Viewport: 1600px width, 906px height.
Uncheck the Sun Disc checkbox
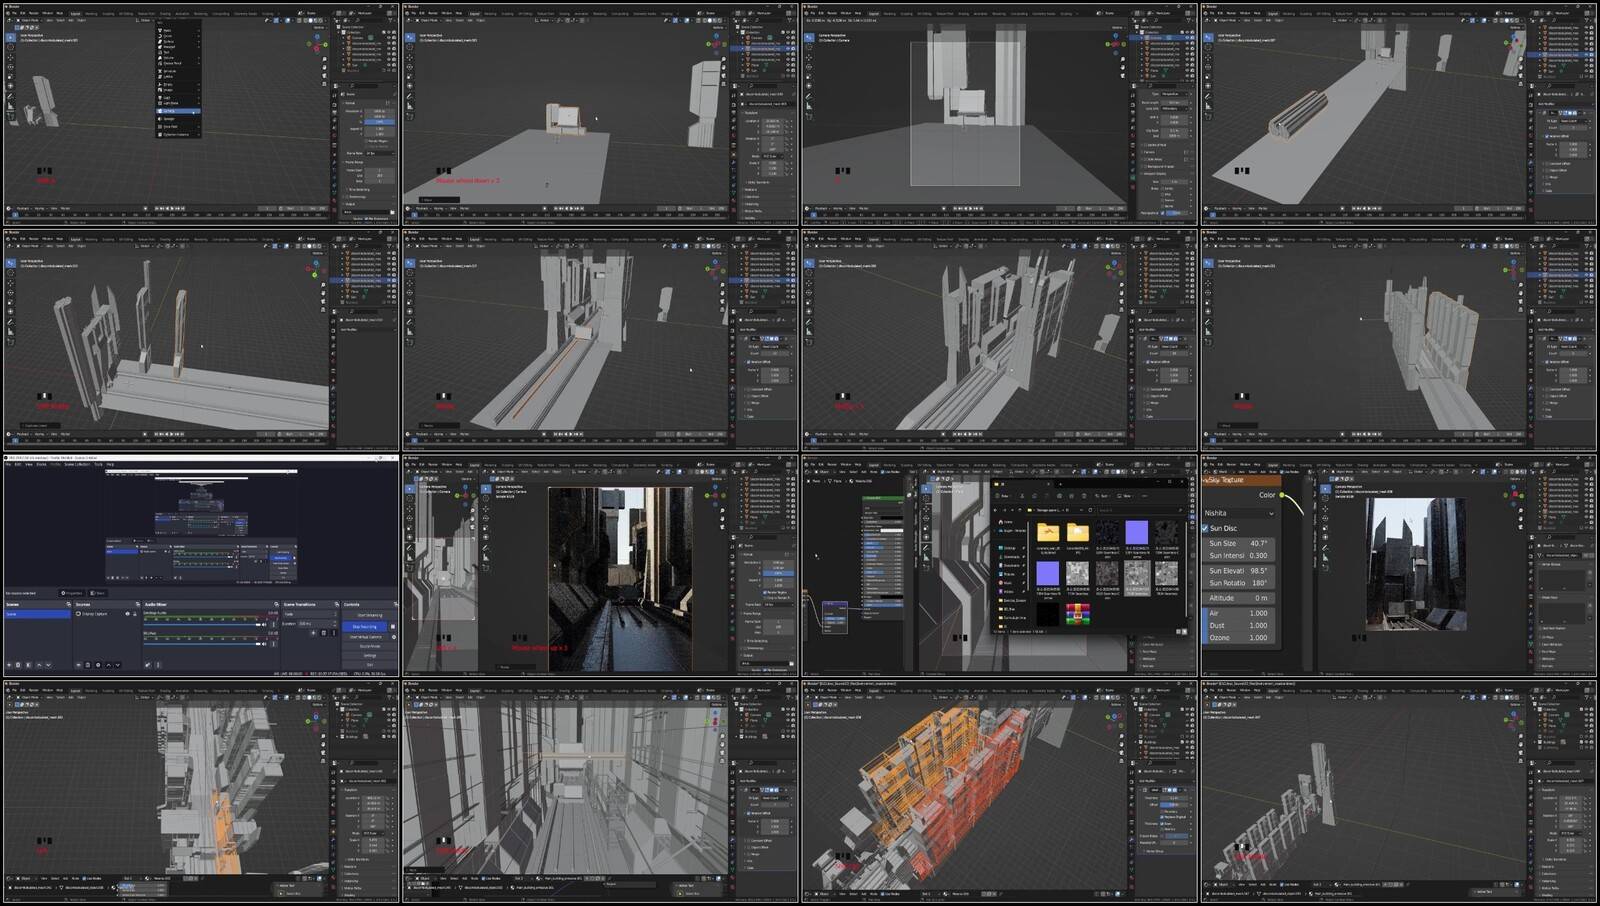pyautogui.click(x=1206, y=528)
